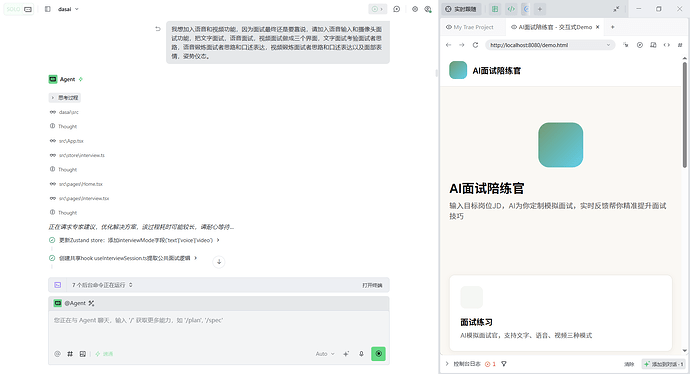Click the microphone voice input icon

pos(361,354)
